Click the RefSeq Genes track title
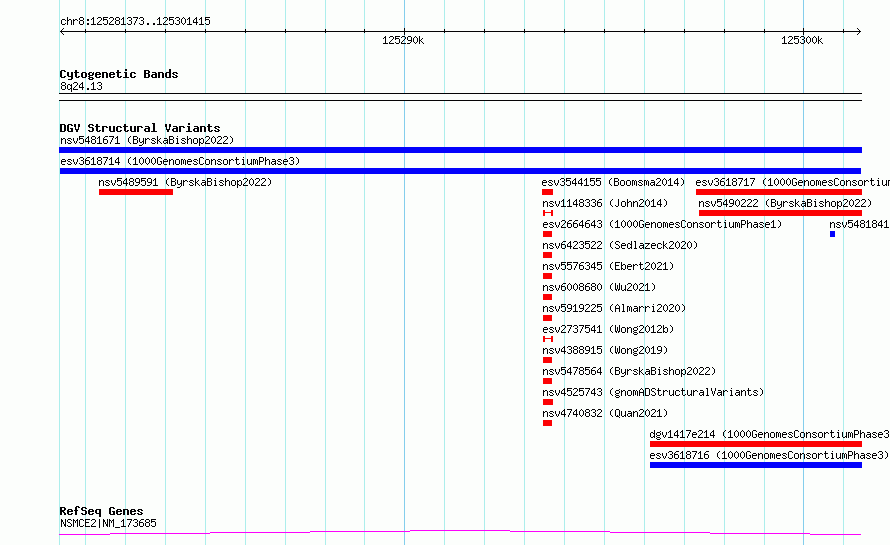890x545 pixels. pyautogui.click(x=101, y=512)
